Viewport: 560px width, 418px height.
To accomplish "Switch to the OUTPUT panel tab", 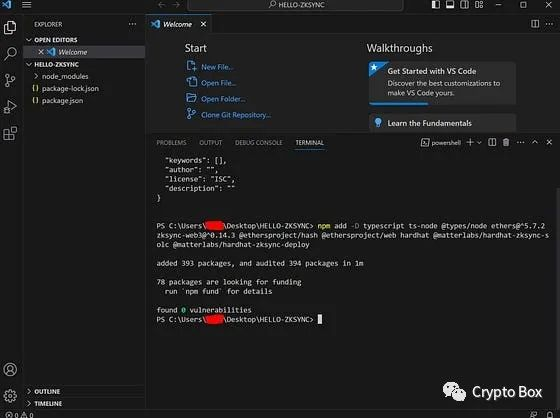I will (210, 143).
